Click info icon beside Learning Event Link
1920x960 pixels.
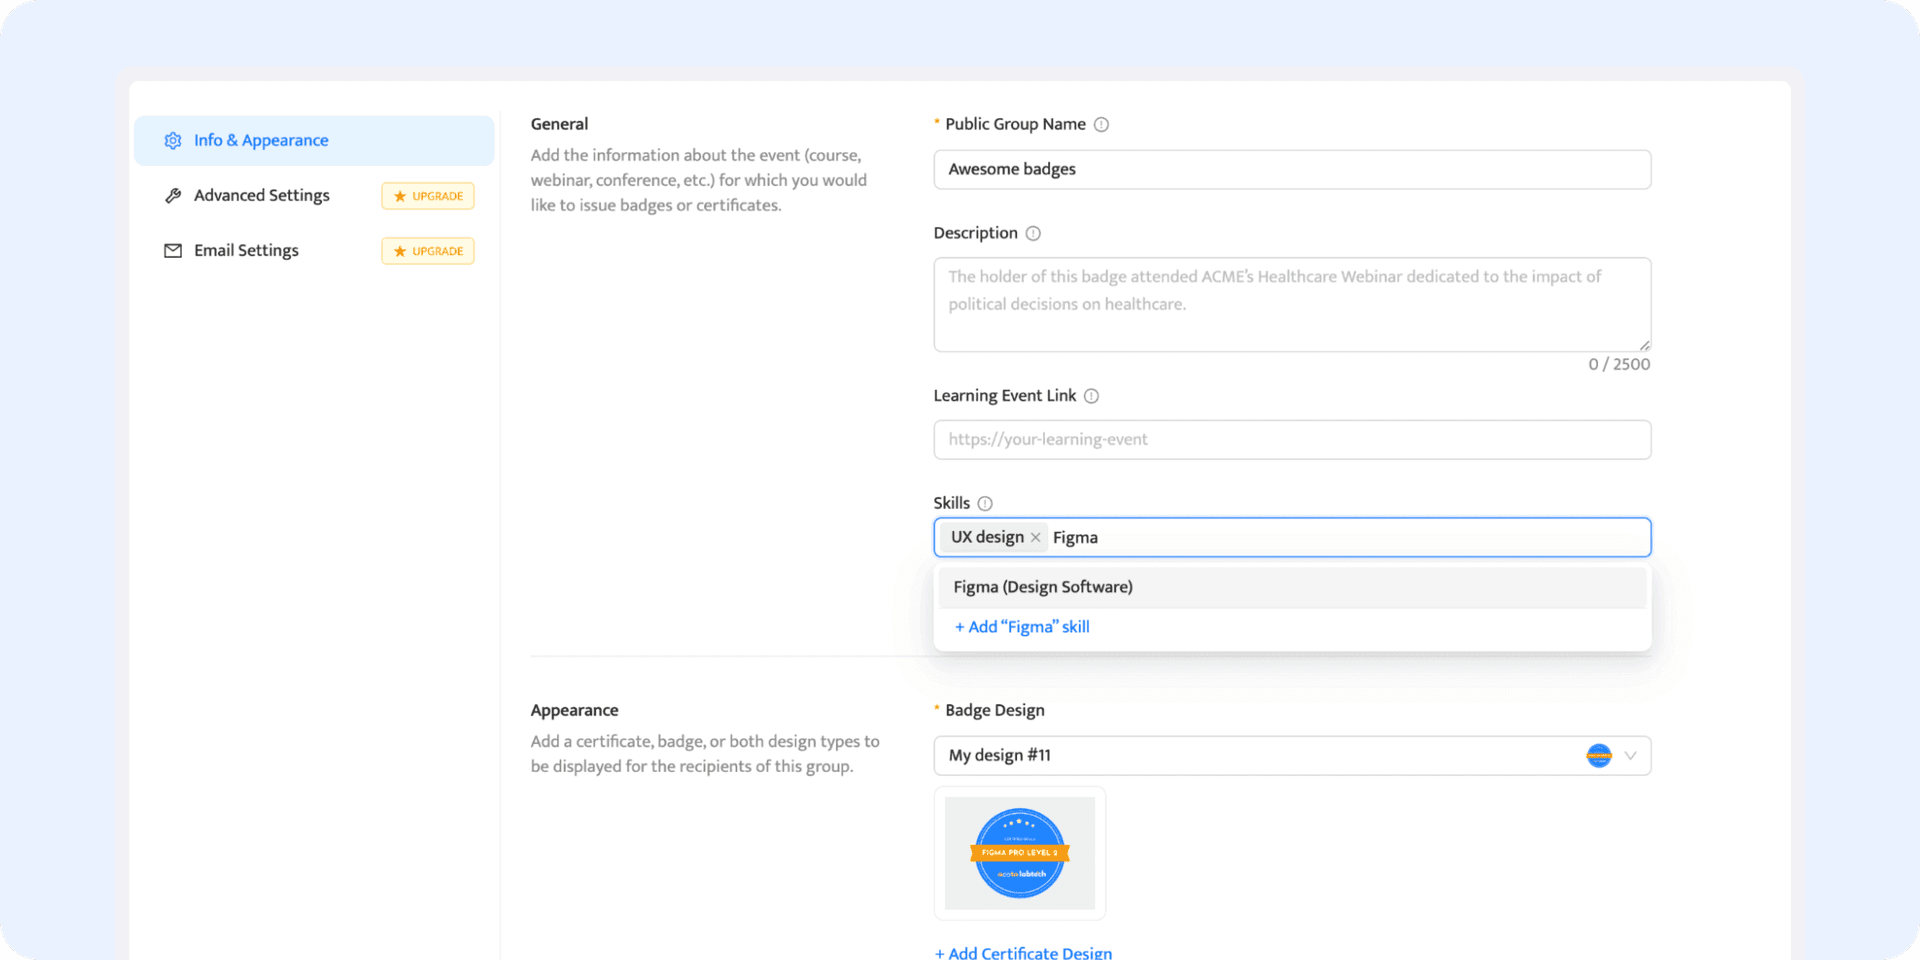pyautogui.click(x=1091, y=396)
